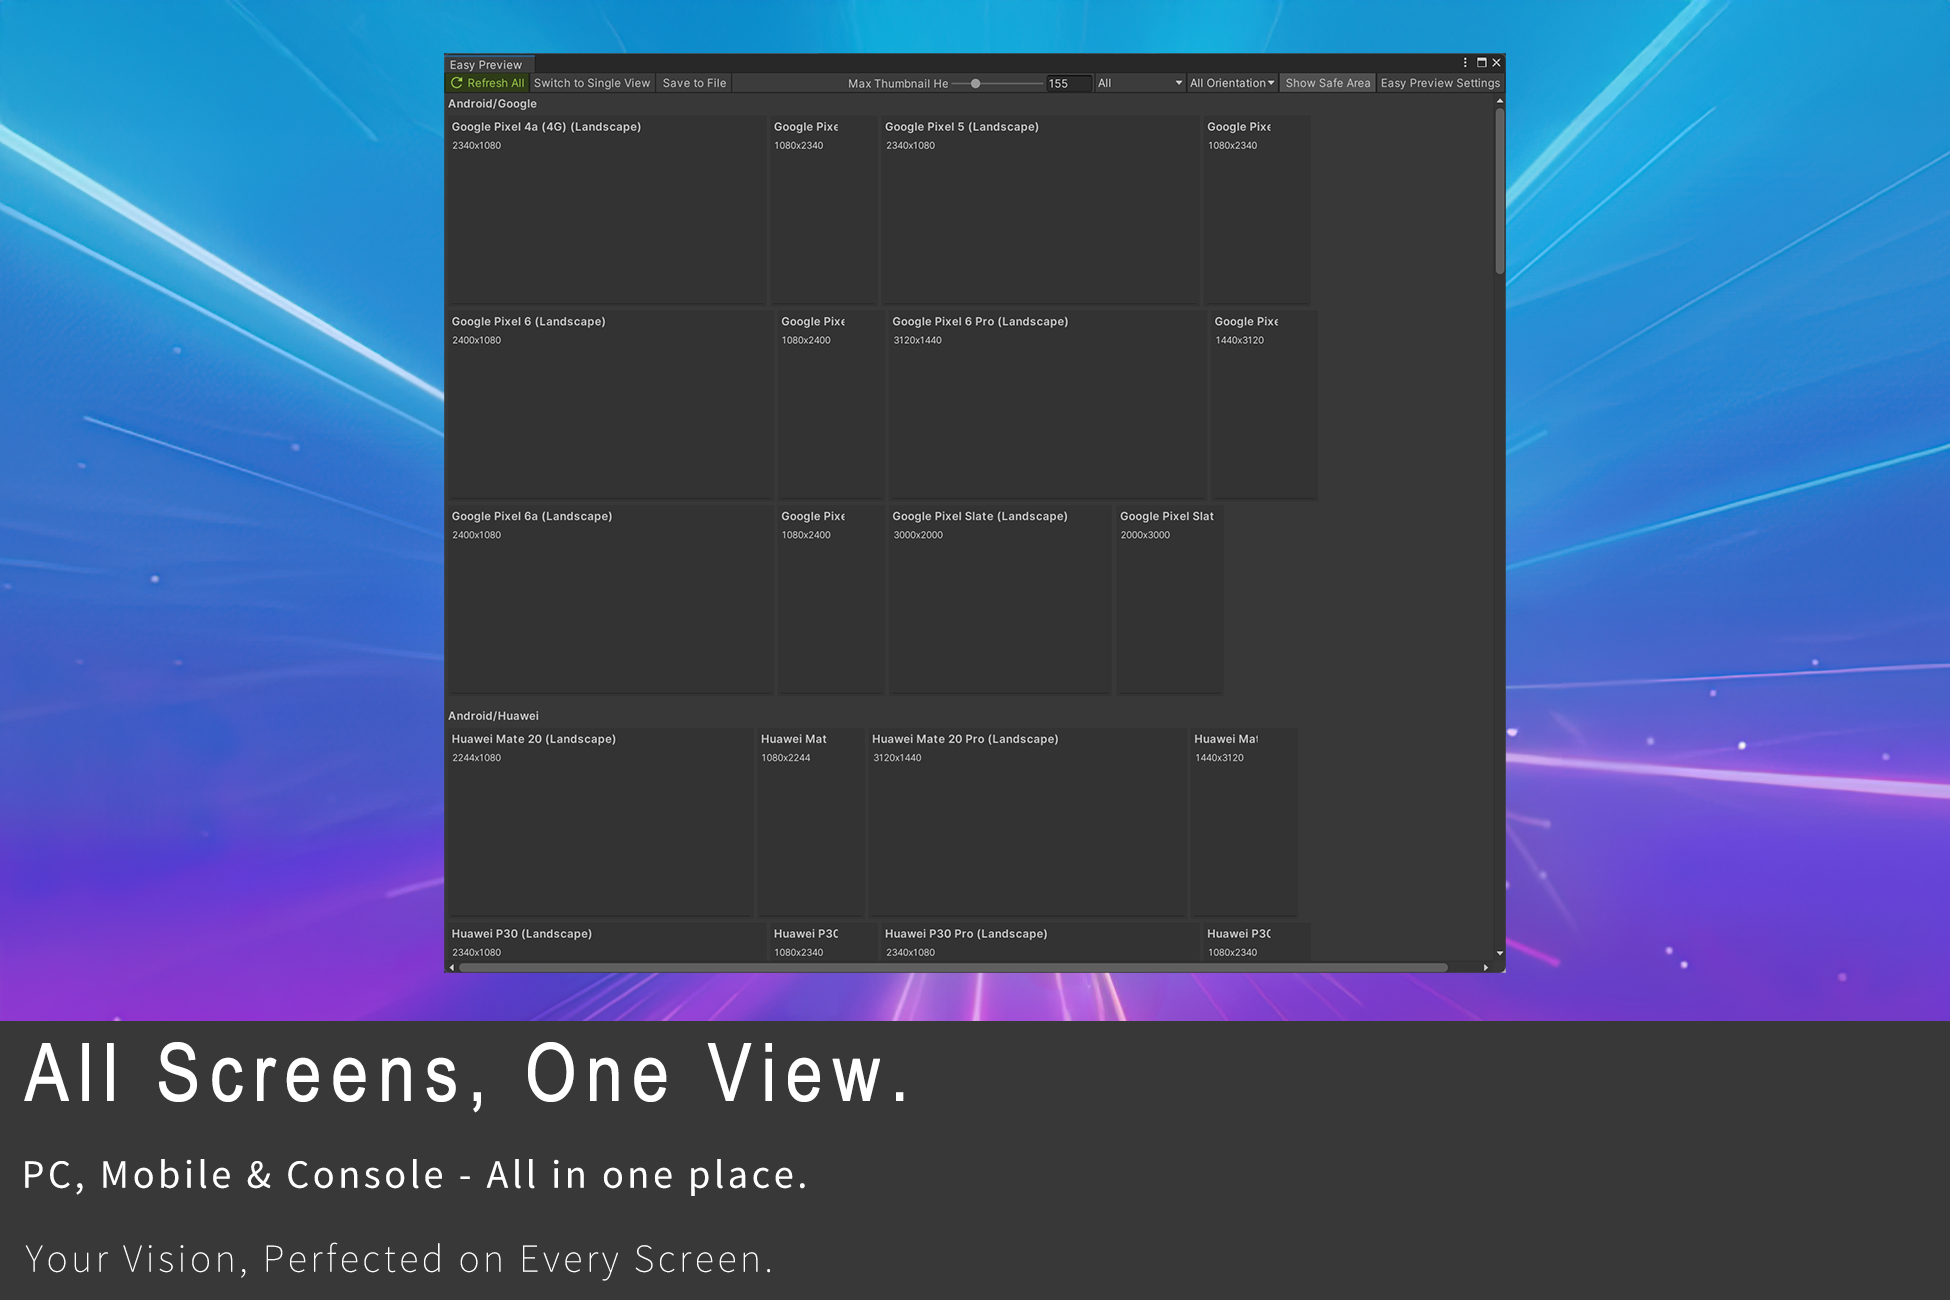This screenshot has height=1300, width=1950.
Task: Click the horizontal scrollbar's right arrow
Action: coord(1486,967)
